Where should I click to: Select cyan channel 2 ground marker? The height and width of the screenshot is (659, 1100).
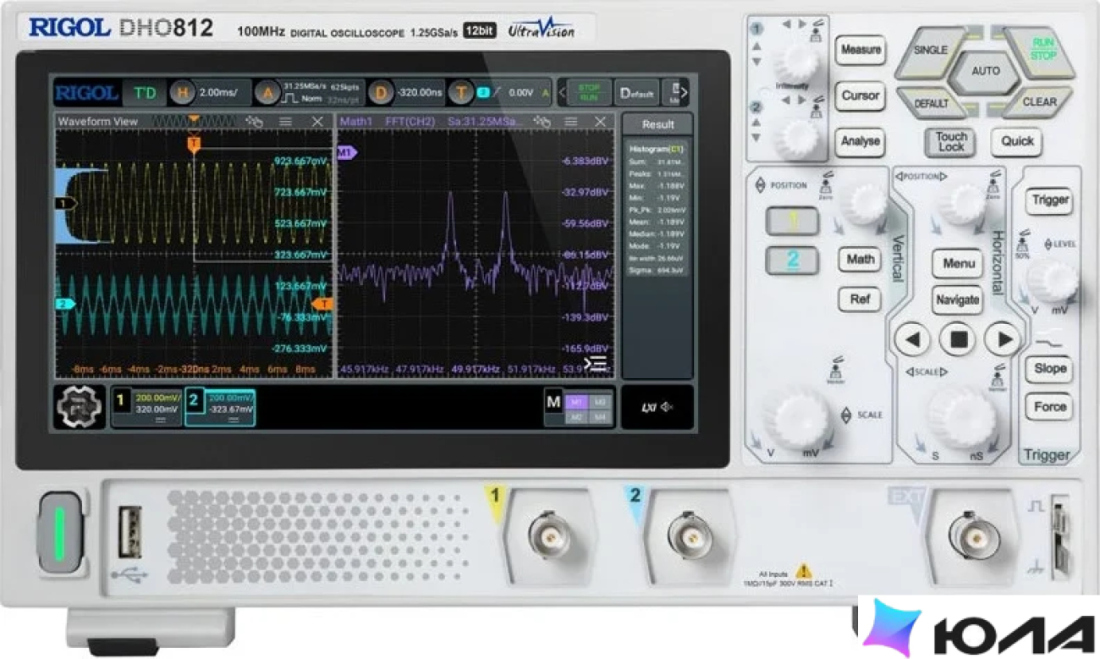coord(65,304)
